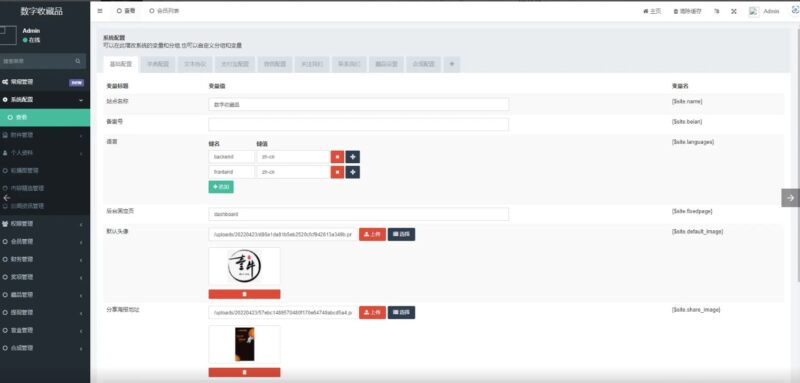Click the dark plus icon beside frontend row
This screenshot has height=383, width=800.
(x=353, y=172)
